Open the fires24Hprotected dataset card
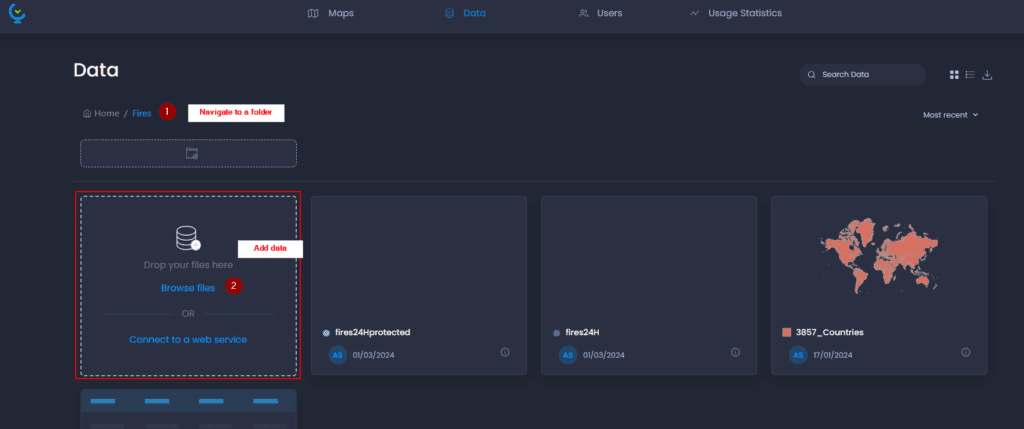 [x=419, y=285]
